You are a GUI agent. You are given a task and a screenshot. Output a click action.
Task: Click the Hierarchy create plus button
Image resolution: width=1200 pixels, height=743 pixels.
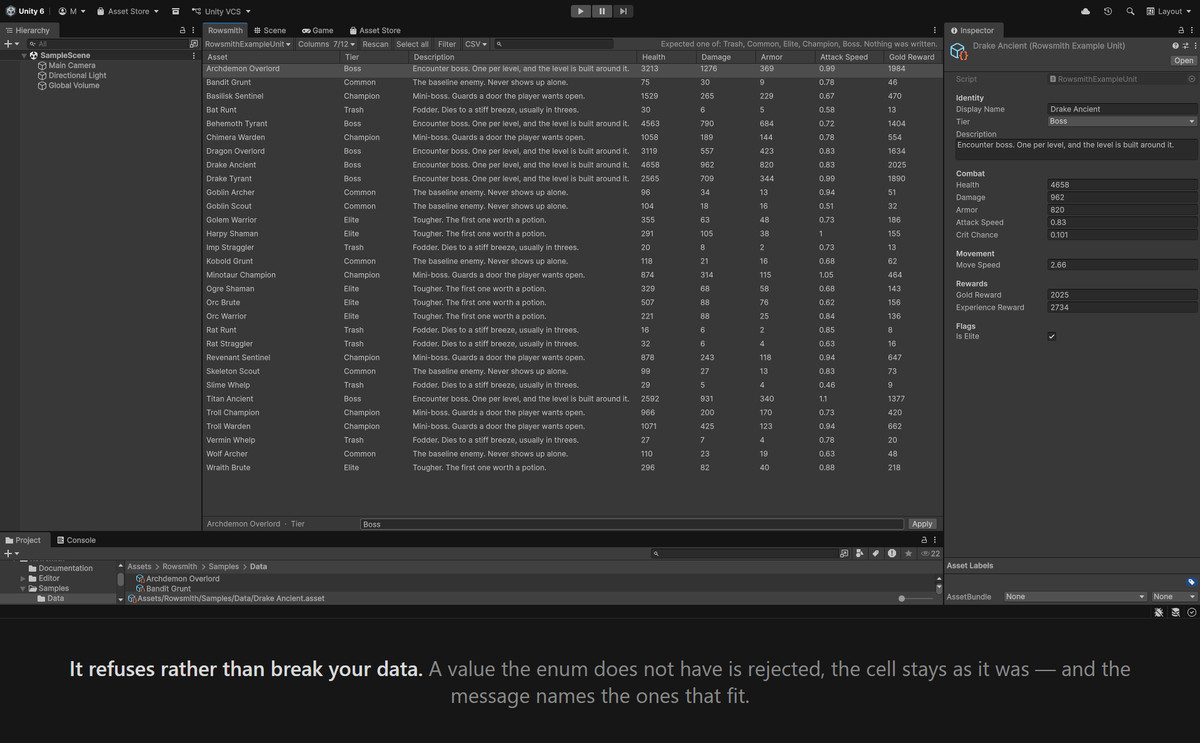tap(10, 44)
